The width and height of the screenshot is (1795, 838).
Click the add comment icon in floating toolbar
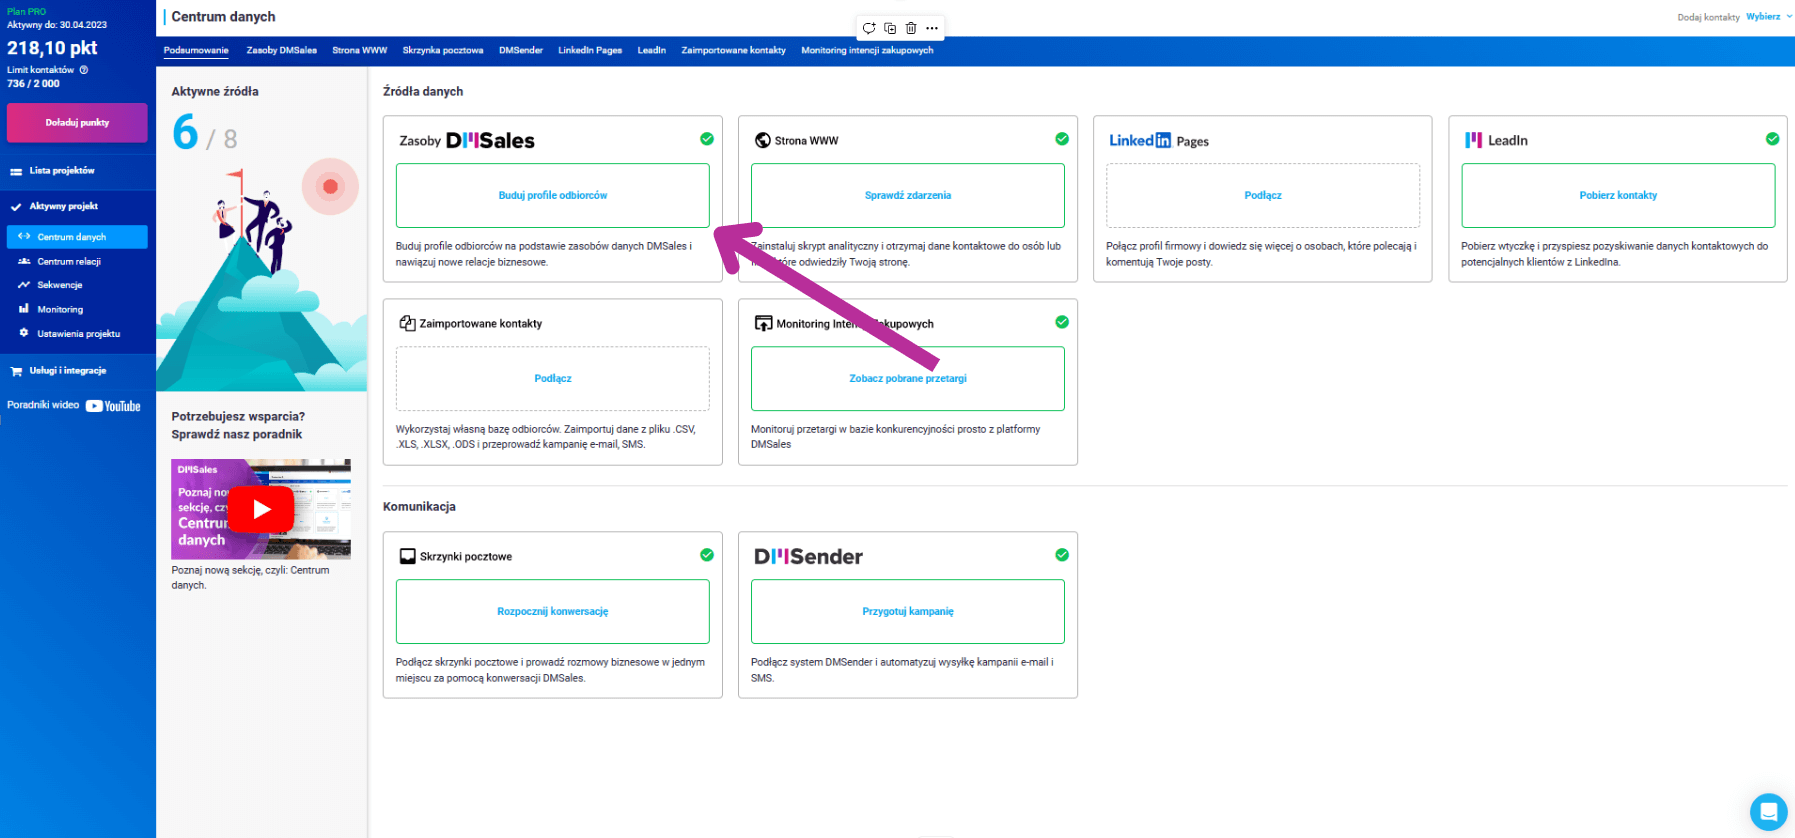click(x=869, y=28)
